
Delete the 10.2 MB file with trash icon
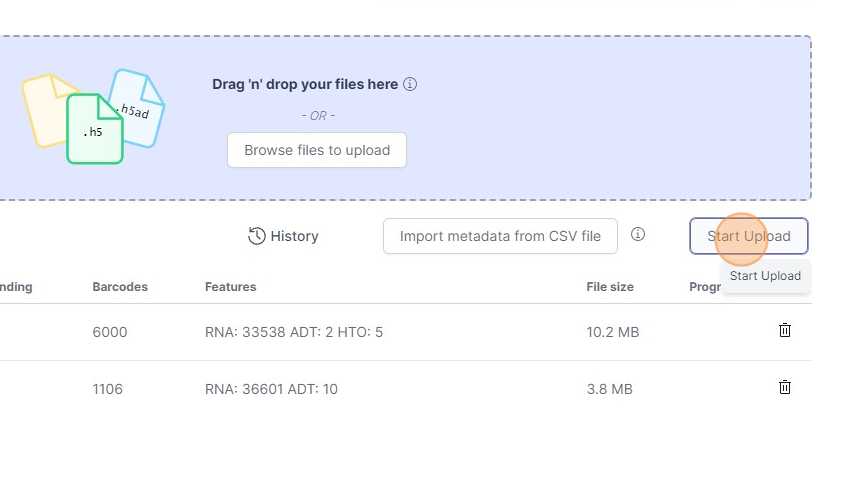[x=785, y=330]
